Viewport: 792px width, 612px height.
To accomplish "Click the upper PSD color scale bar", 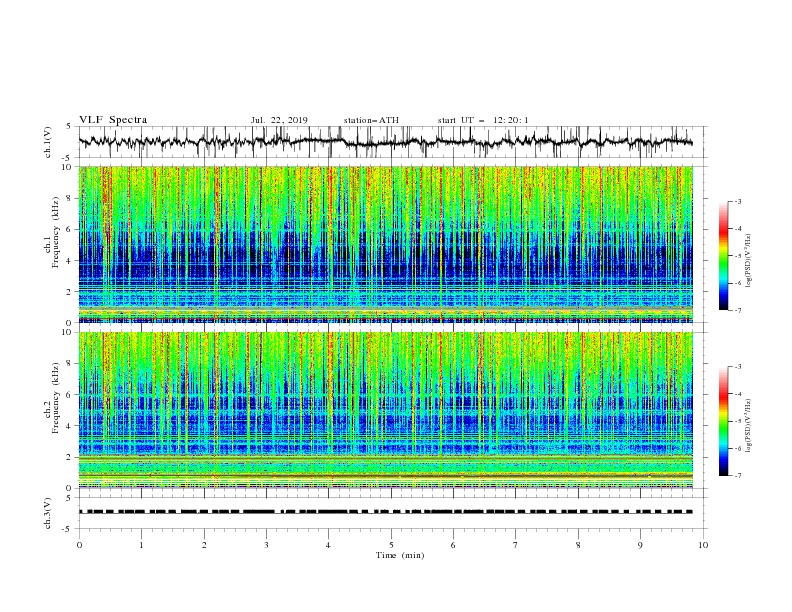I will click(x=723, y=256).
